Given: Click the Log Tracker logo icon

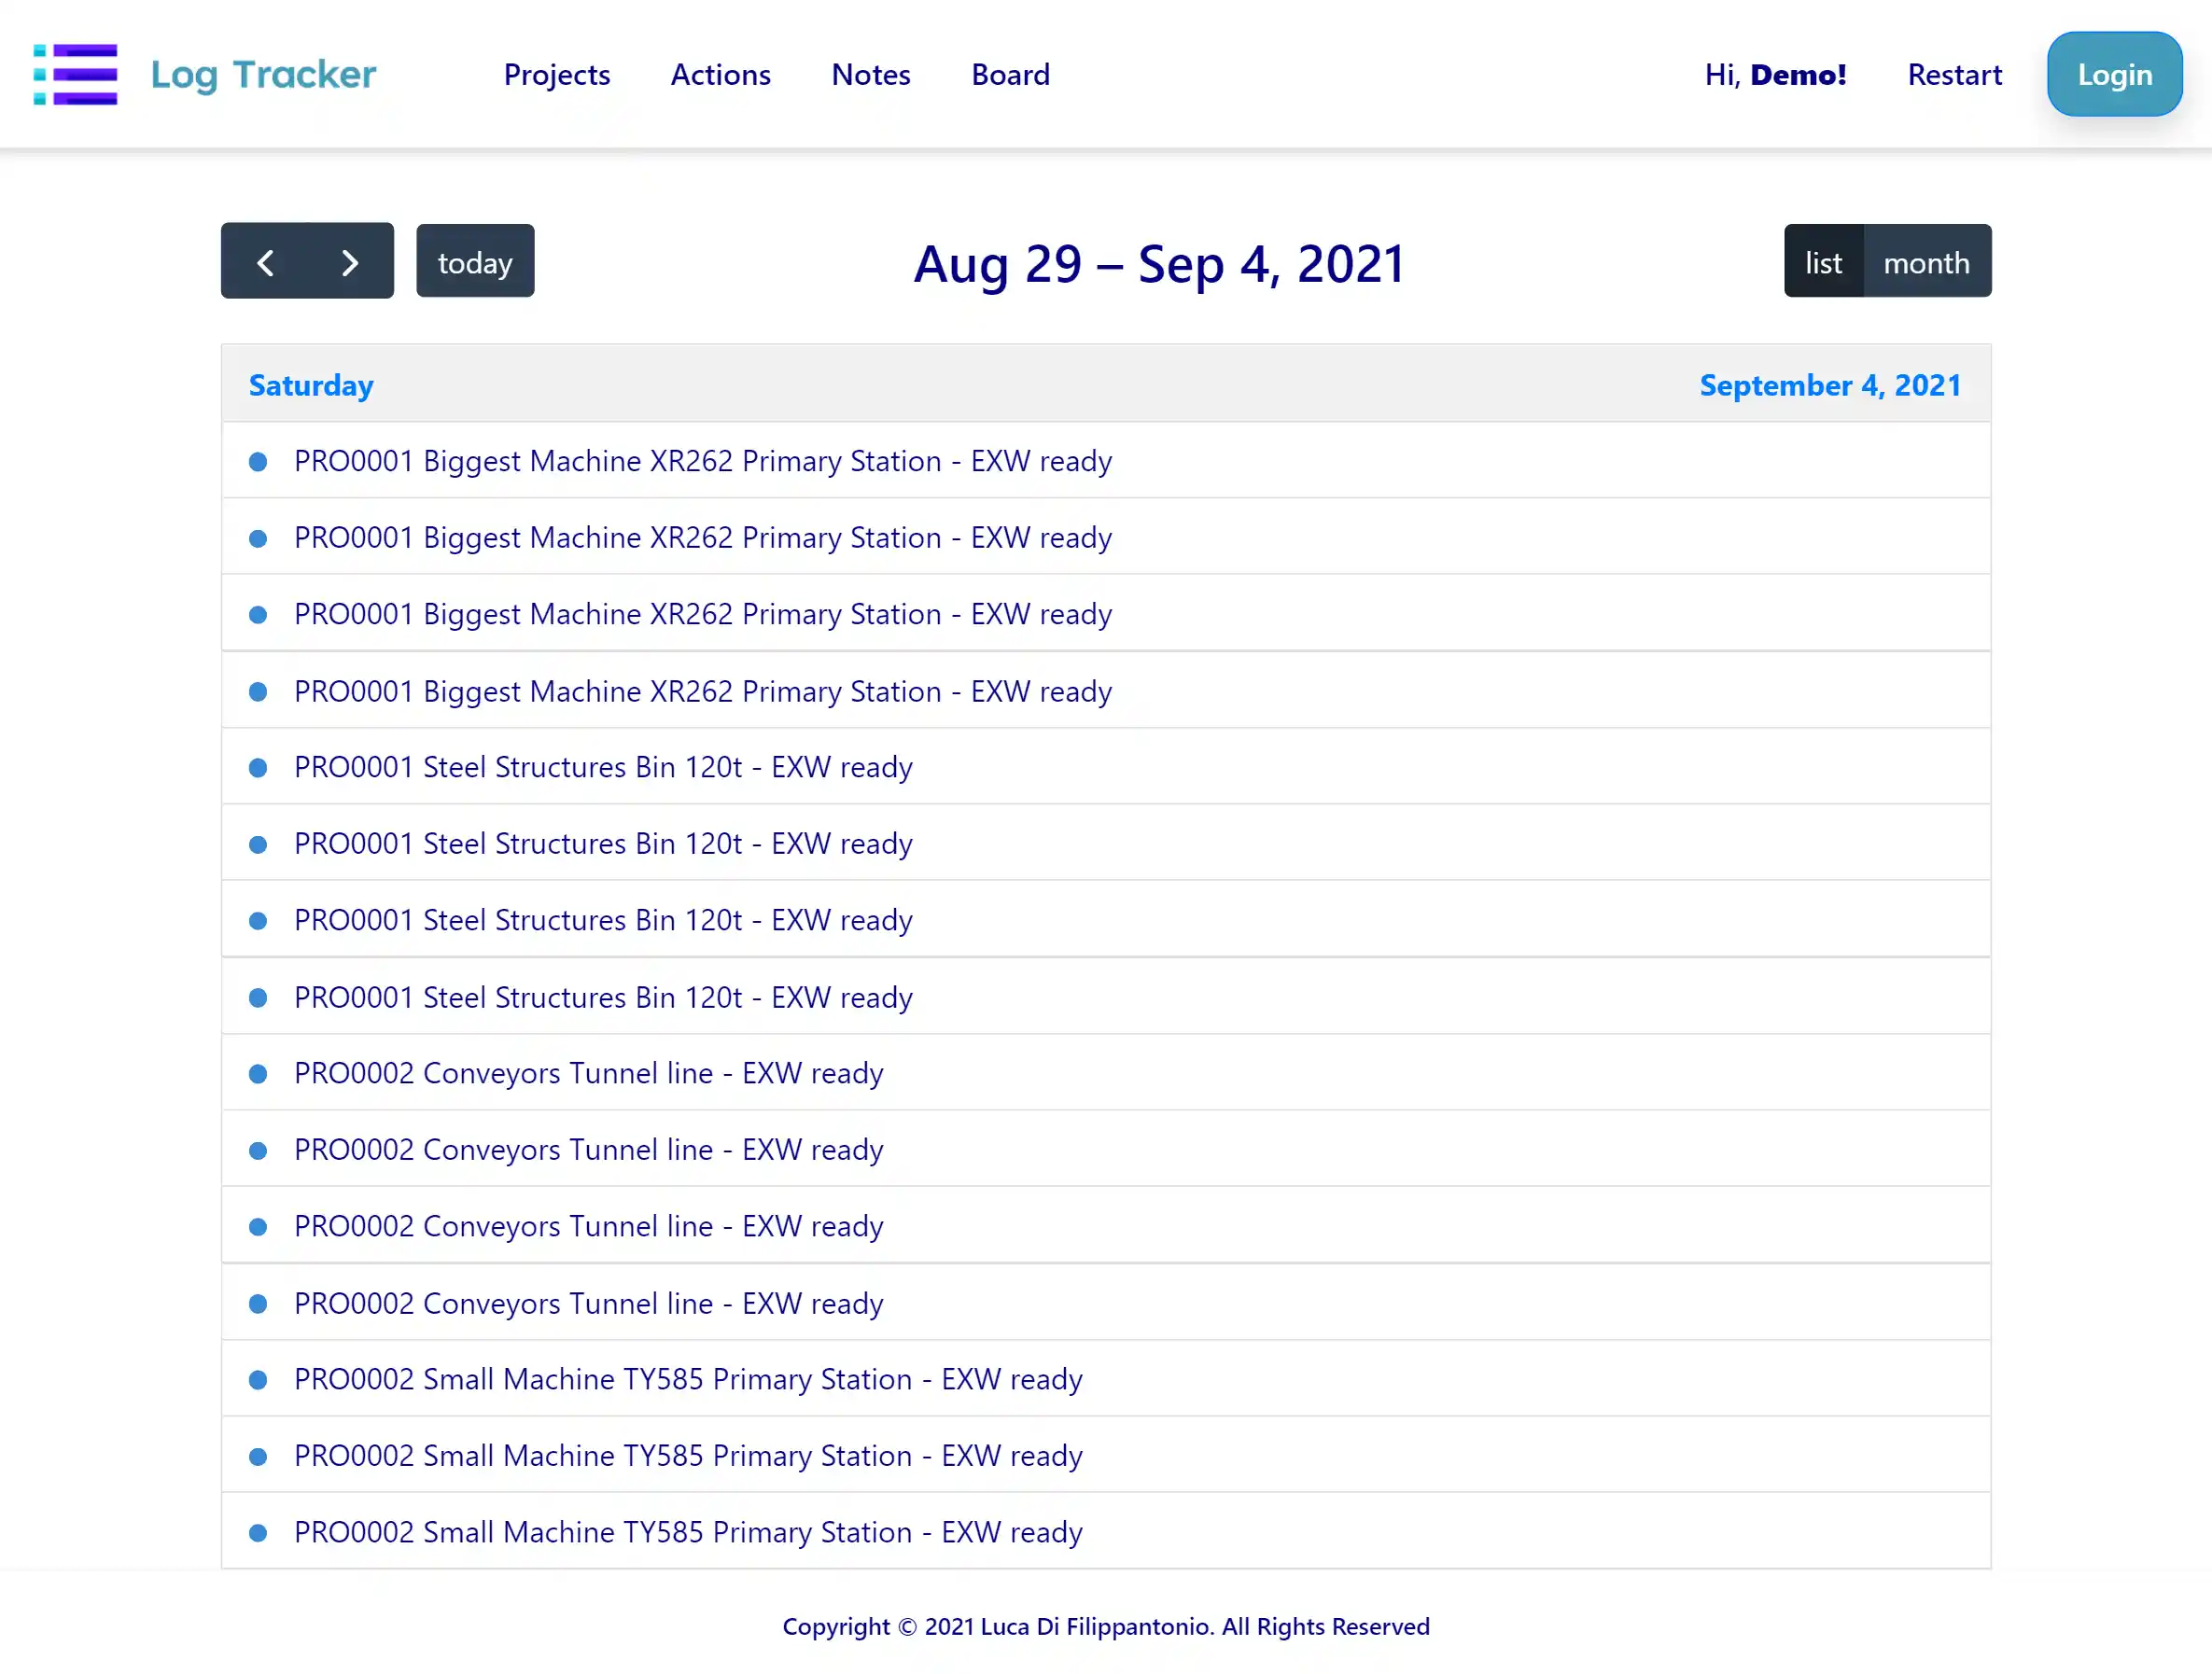Looking at the screenshot, I should [x=75, y=74].
